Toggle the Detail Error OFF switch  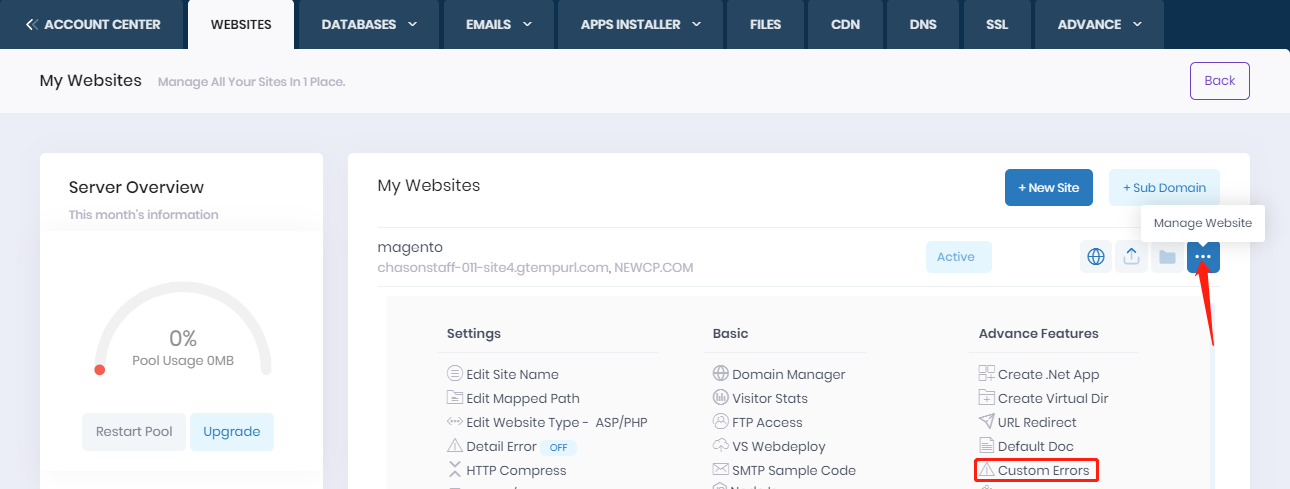[x=560, y=447]
